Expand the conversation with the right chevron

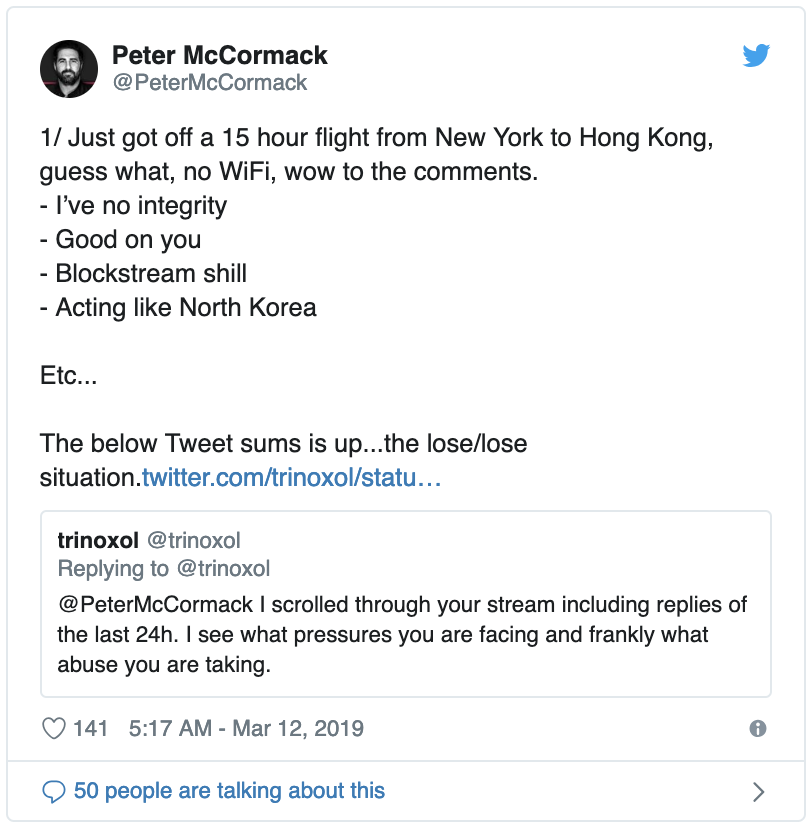point(758,792)
